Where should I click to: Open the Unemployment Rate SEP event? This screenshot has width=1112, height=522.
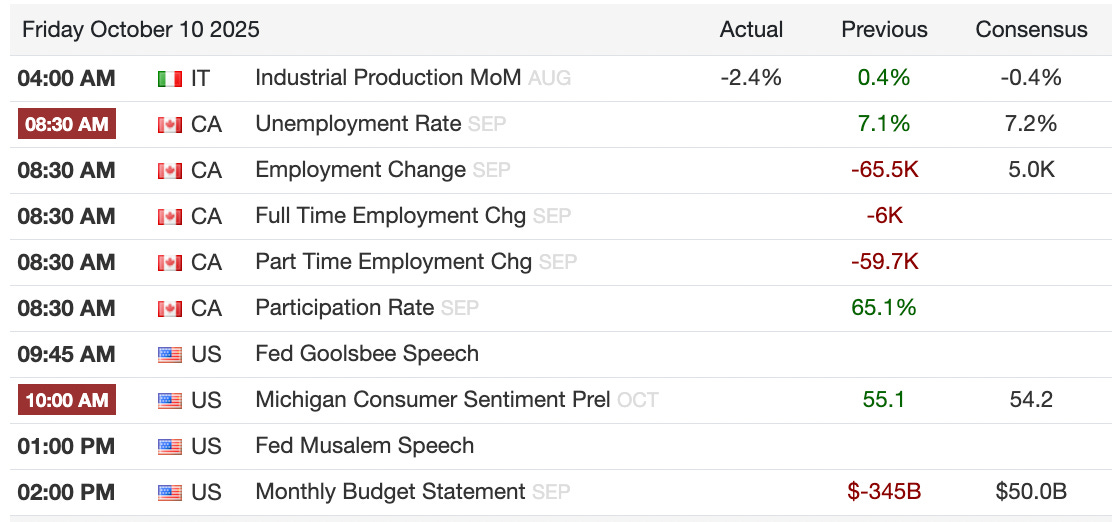(358, 124)
